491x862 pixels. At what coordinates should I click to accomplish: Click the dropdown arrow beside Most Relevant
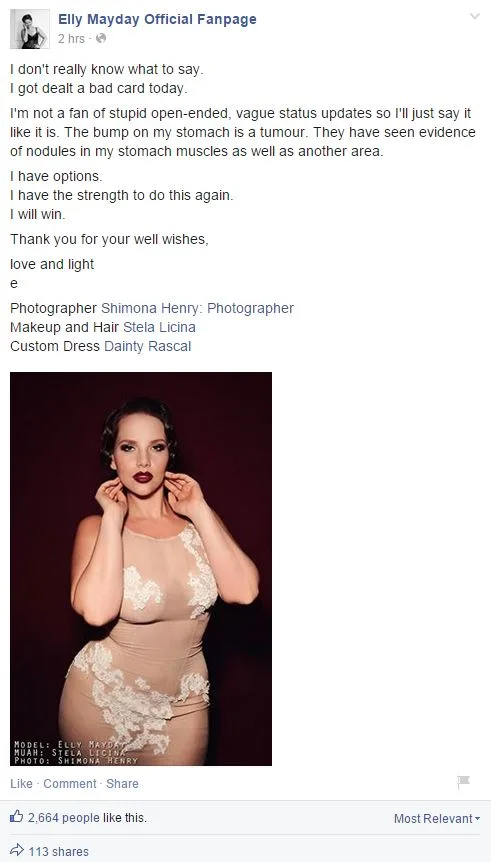click(477, 819)
